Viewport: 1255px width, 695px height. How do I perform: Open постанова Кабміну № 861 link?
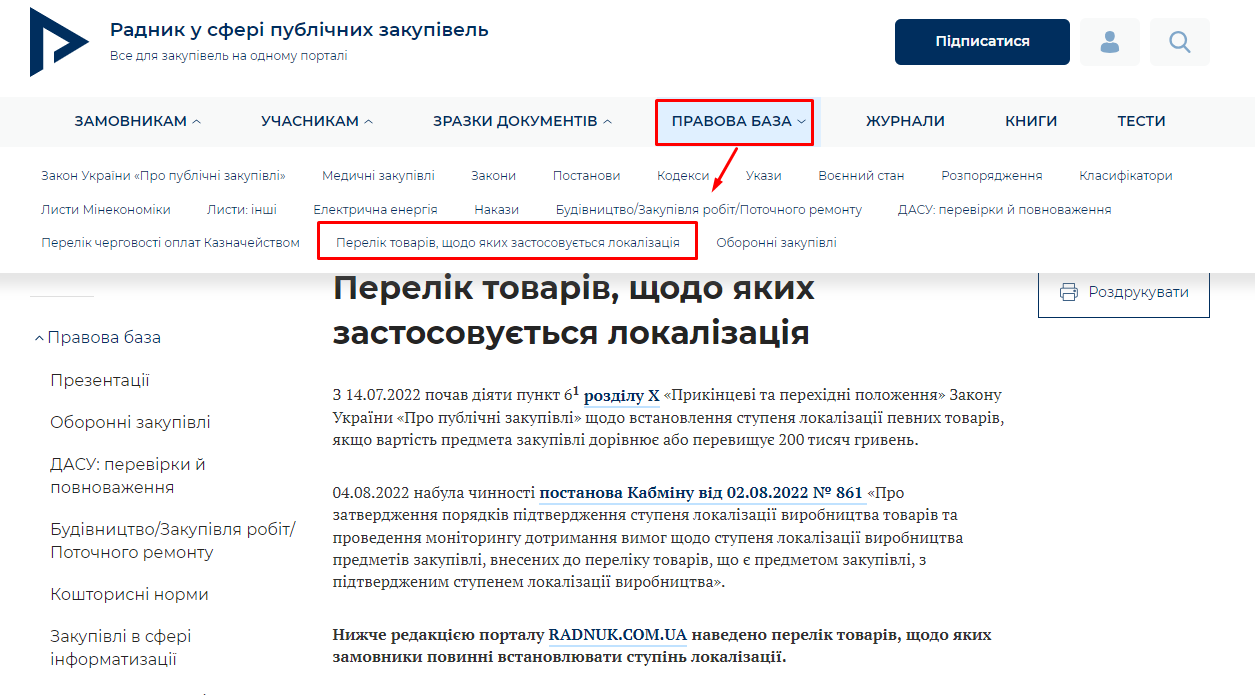coord(700,492)
